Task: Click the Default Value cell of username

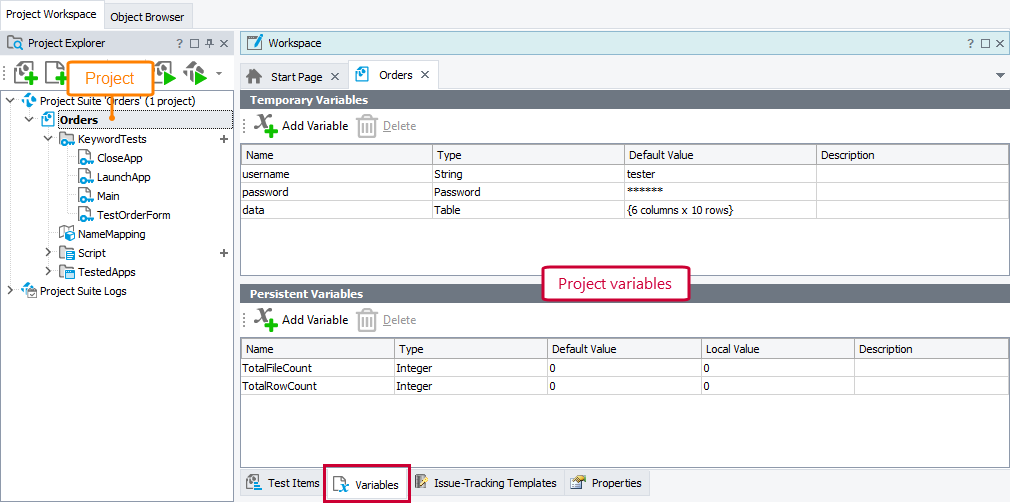Action: coord(719,174)
